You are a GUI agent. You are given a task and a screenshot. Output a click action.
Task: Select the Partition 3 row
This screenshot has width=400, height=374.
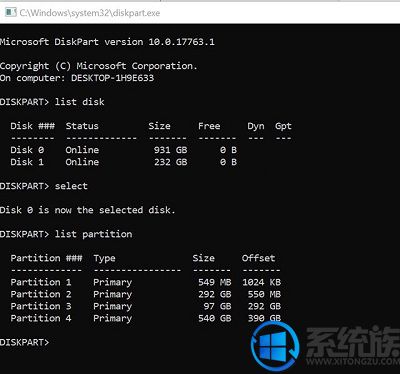click(x=146, y=306)
